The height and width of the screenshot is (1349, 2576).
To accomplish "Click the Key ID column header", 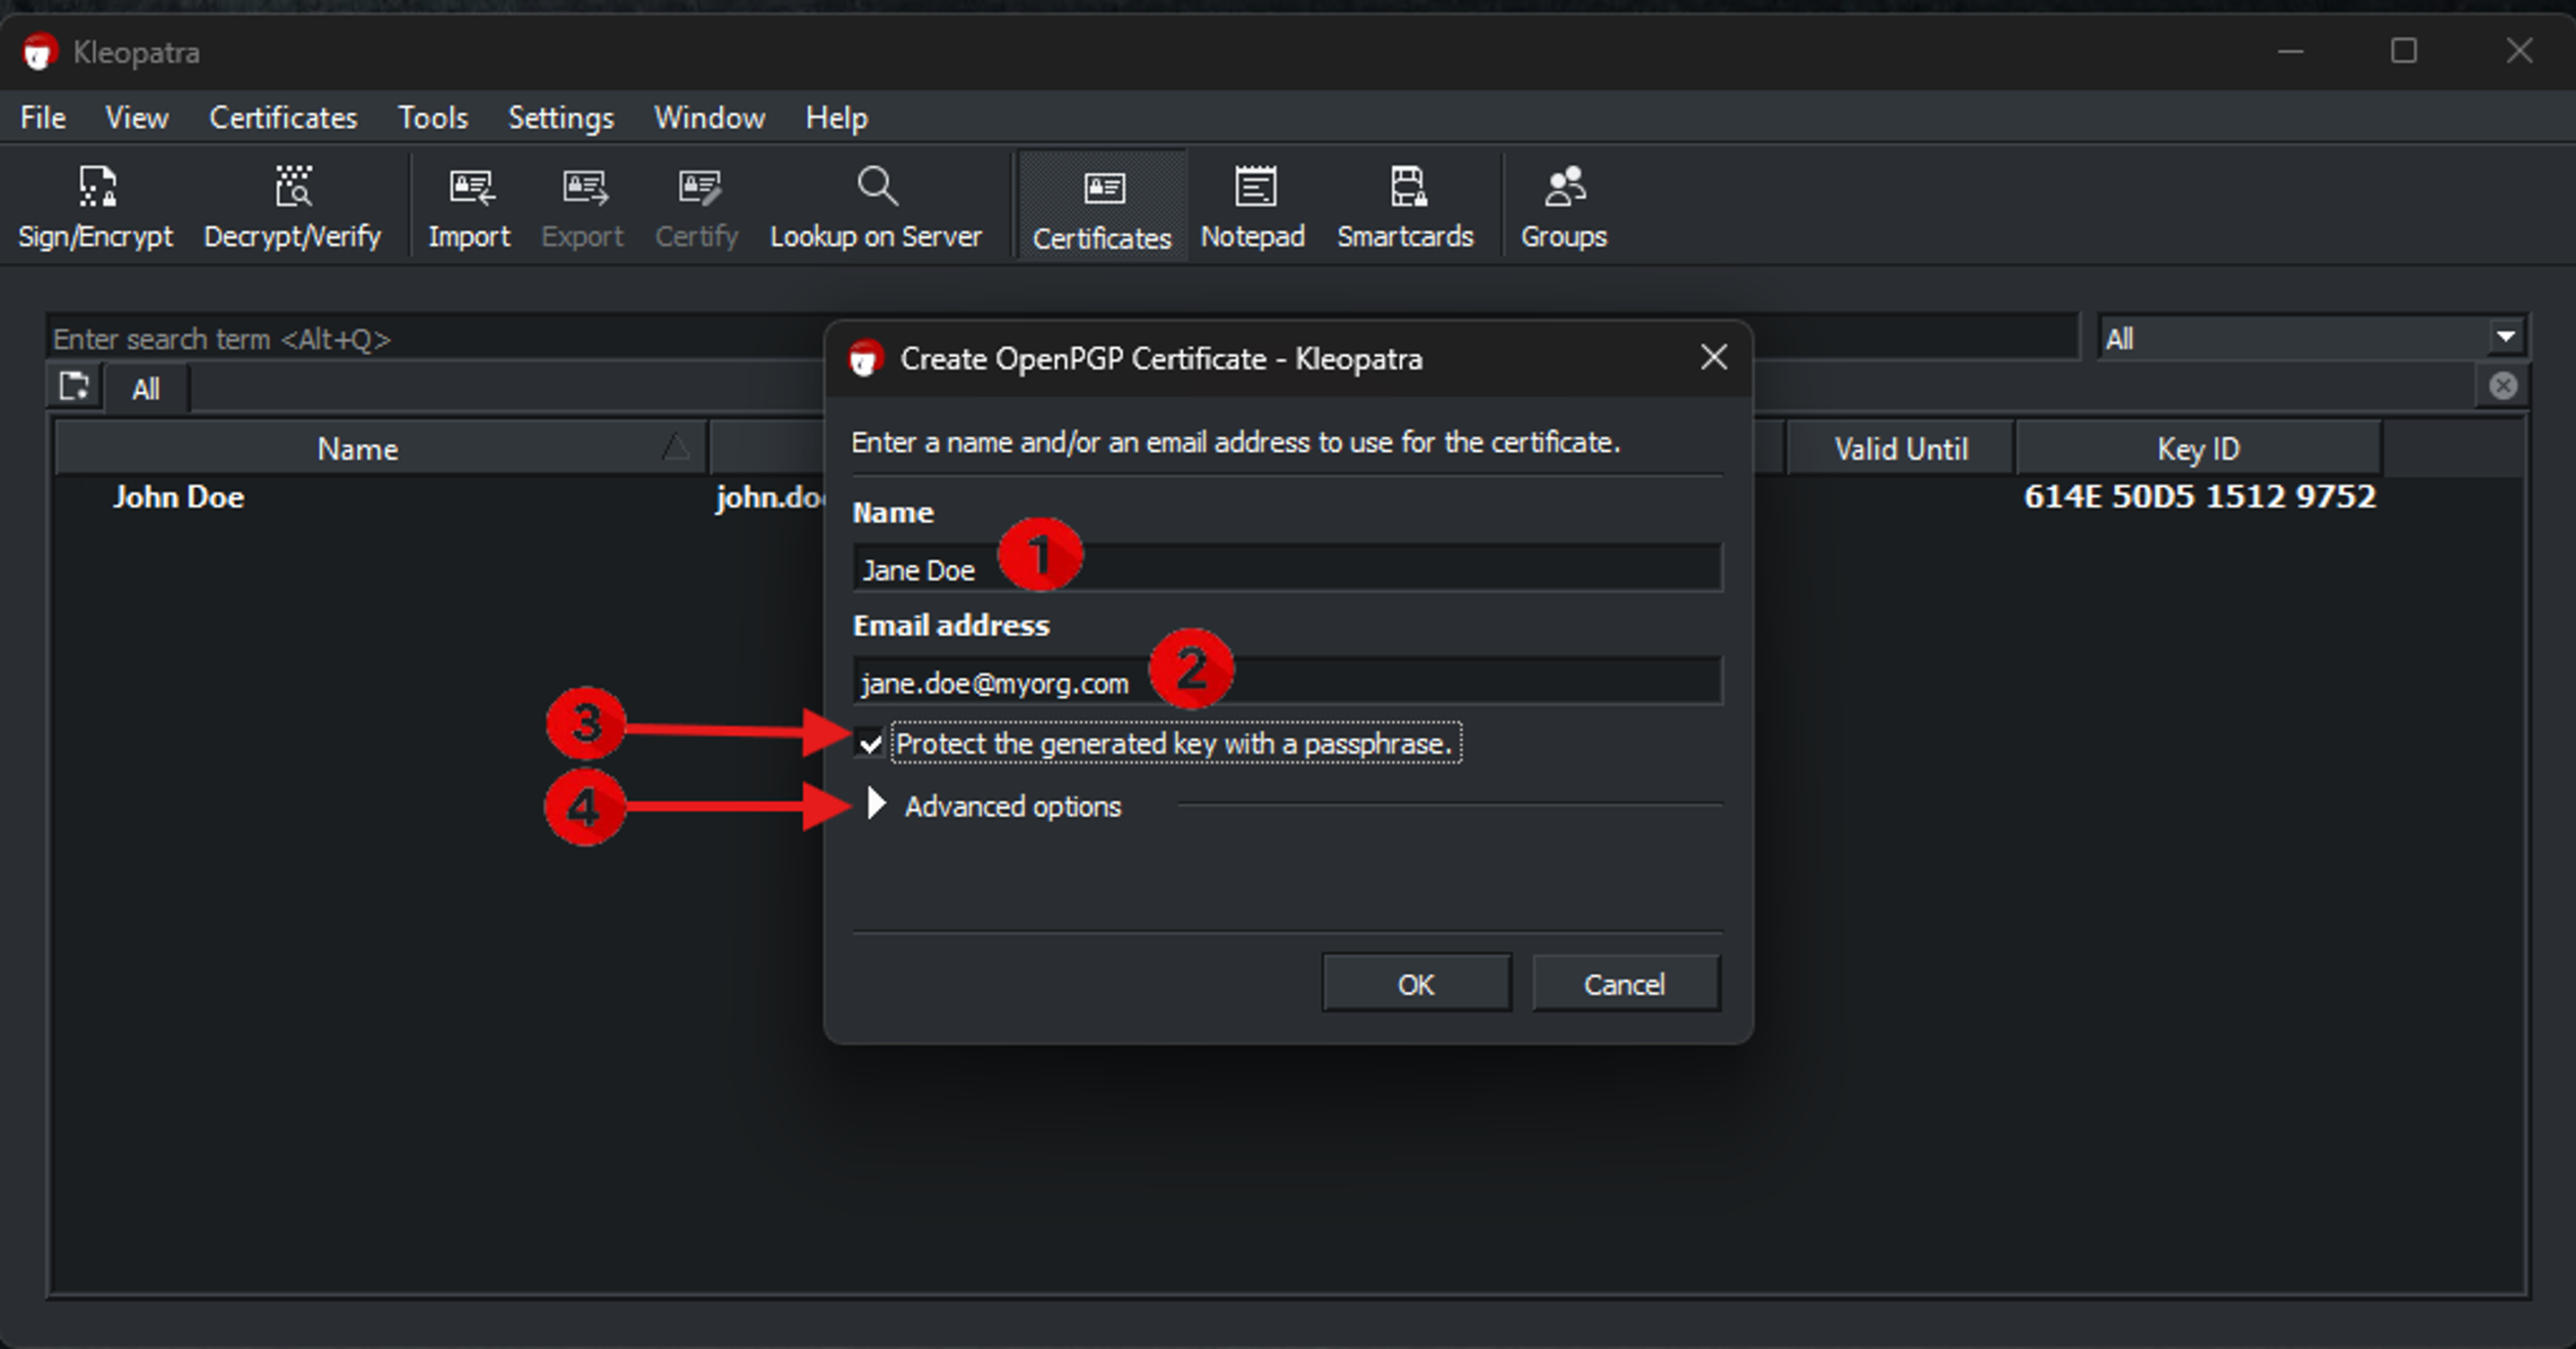I will click(2198, 448).
